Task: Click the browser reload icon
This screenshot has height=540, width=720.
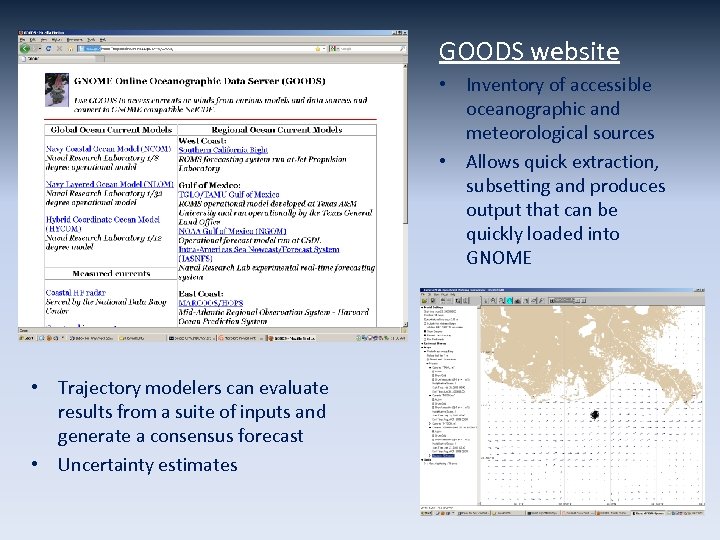Action: pyautogui.click(x=49, y=48)
